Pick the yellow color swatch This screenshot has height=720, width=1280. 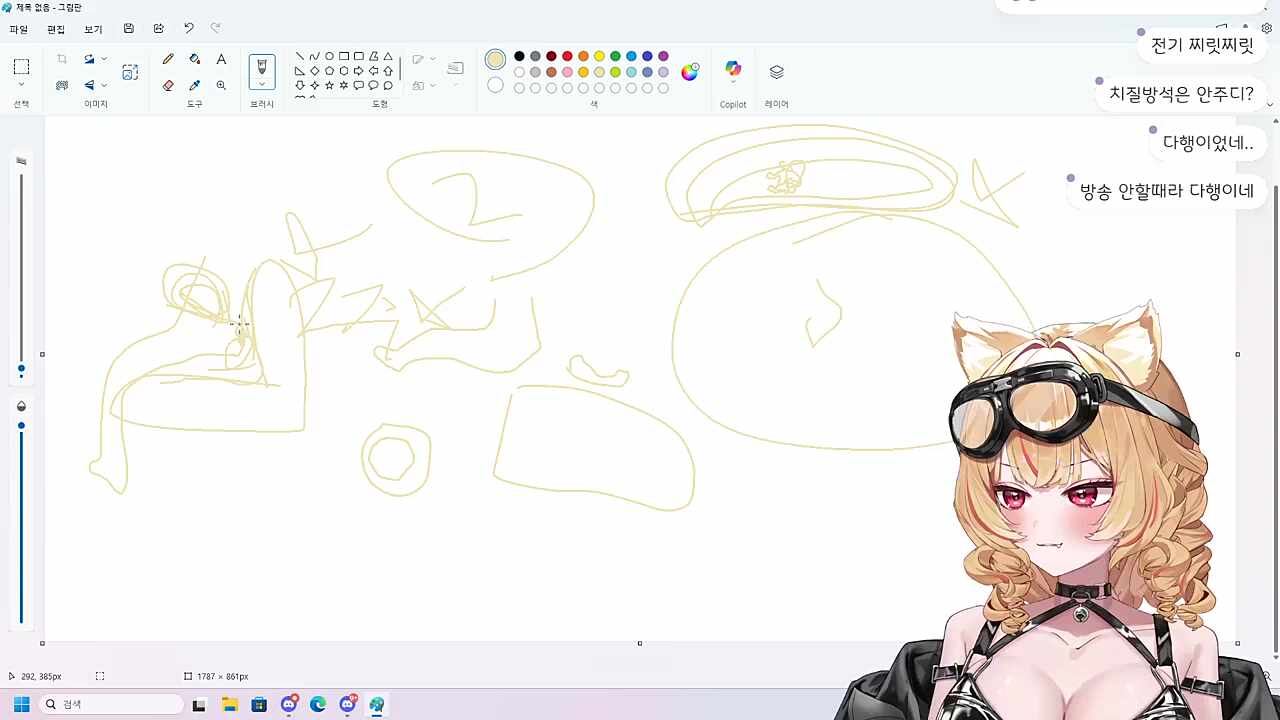tap(599, 56)
